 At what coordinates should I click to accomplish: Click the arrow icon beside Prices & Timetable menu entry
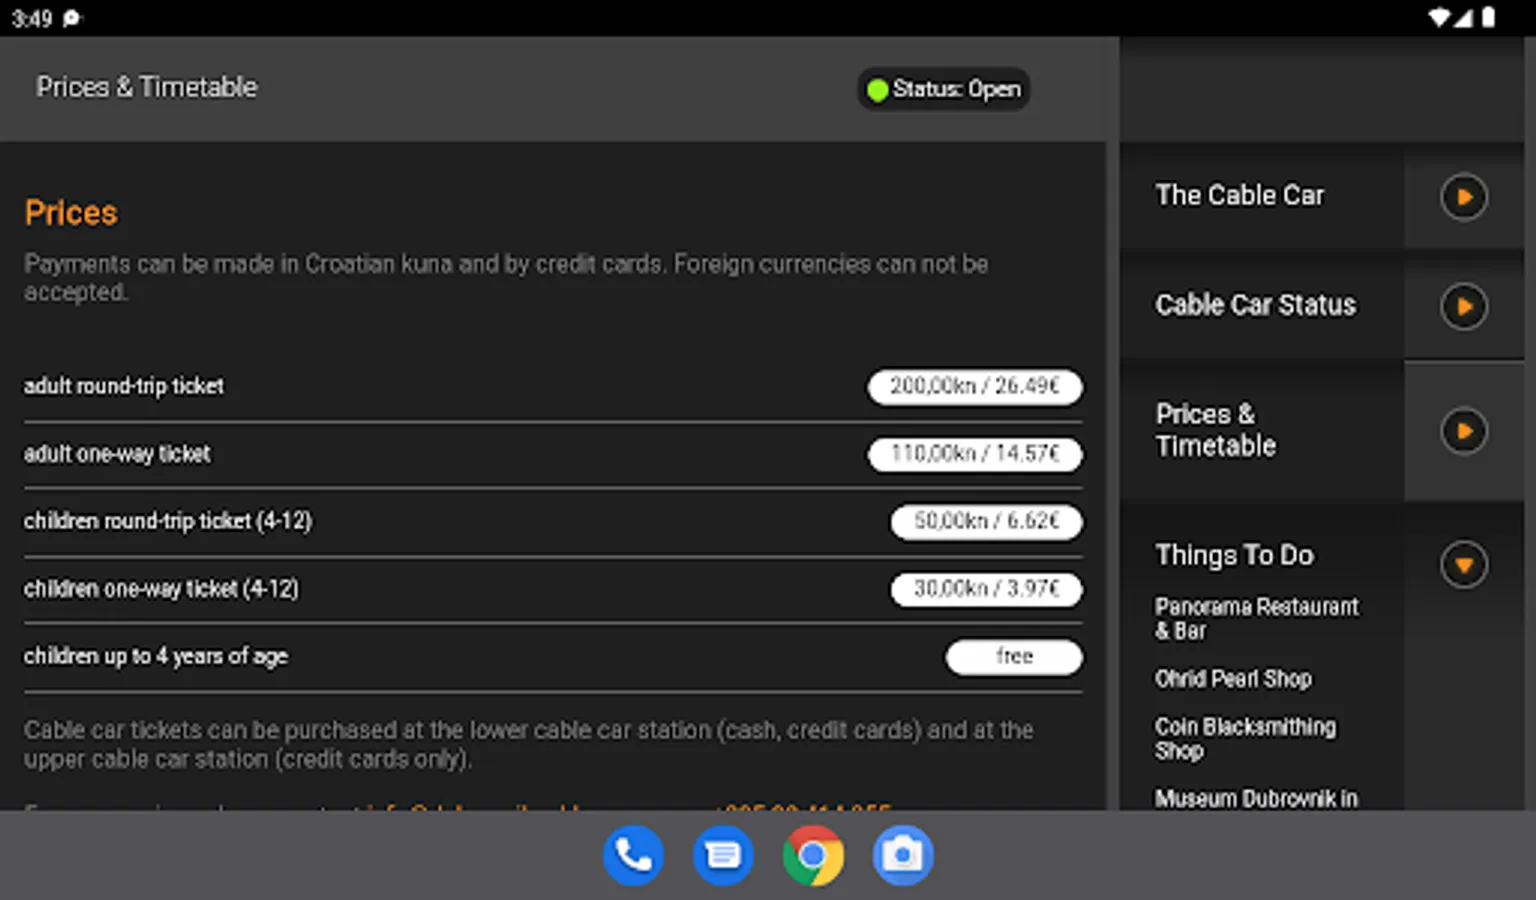point(1464,431)
